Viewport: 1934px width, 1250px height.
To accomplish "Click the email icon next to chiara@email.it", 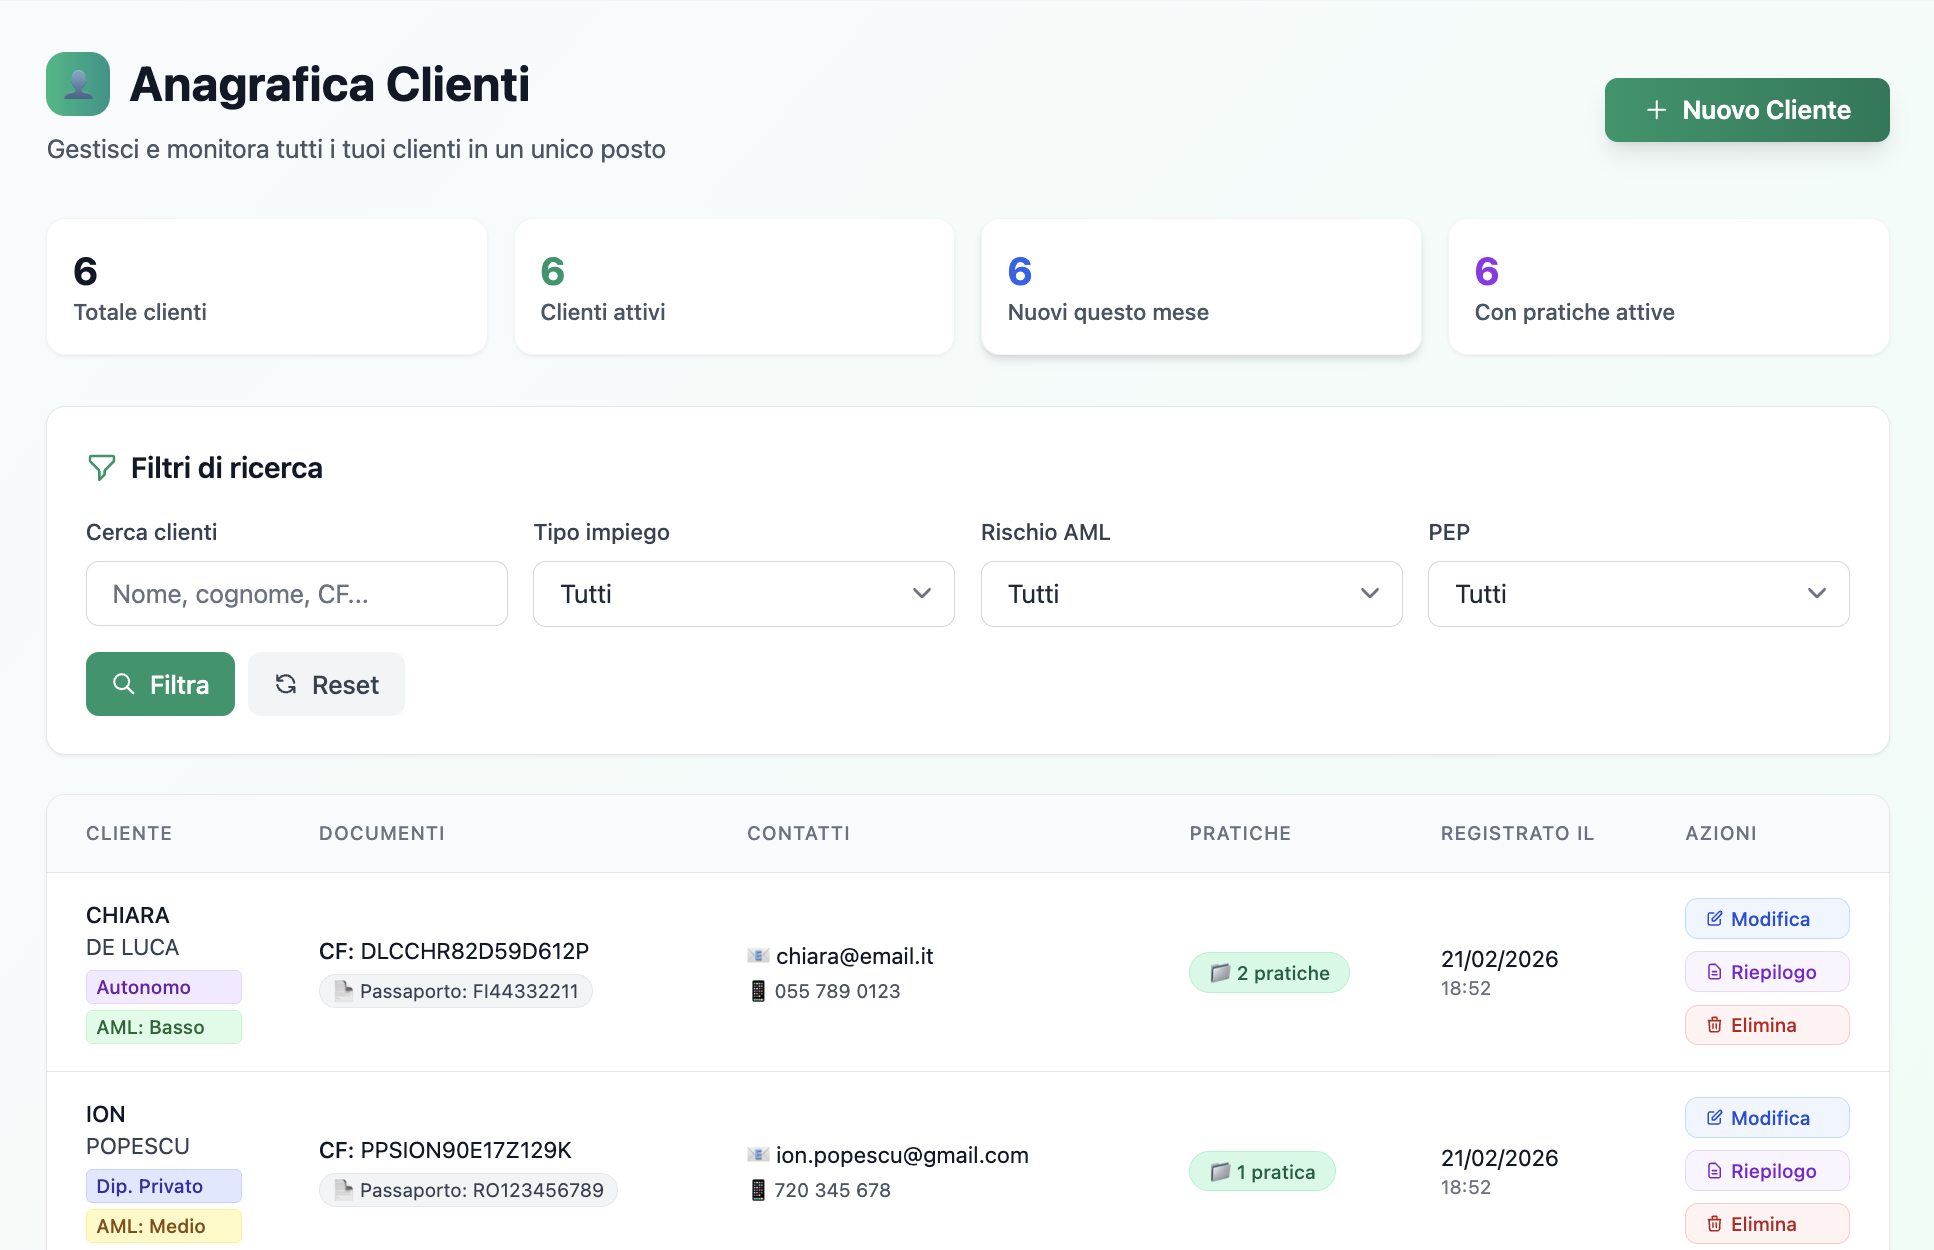I will 758,956.
